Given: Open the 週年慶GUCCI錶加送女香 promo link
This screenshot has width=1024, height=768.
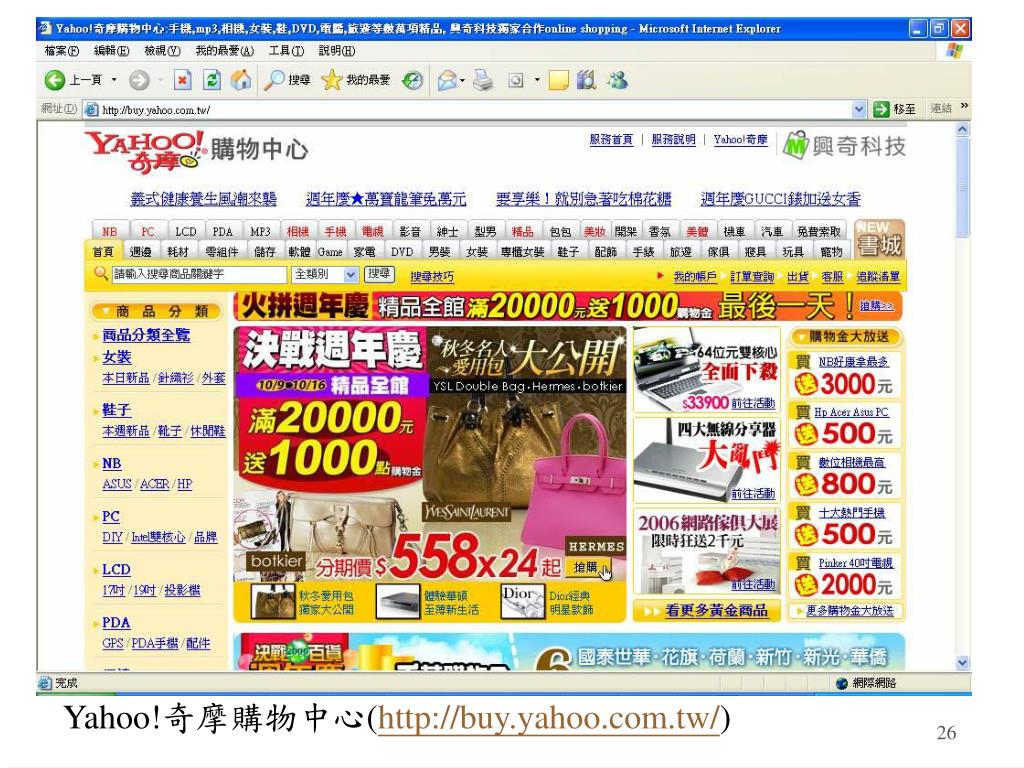Looking at the screenshot, I should 780,199.
